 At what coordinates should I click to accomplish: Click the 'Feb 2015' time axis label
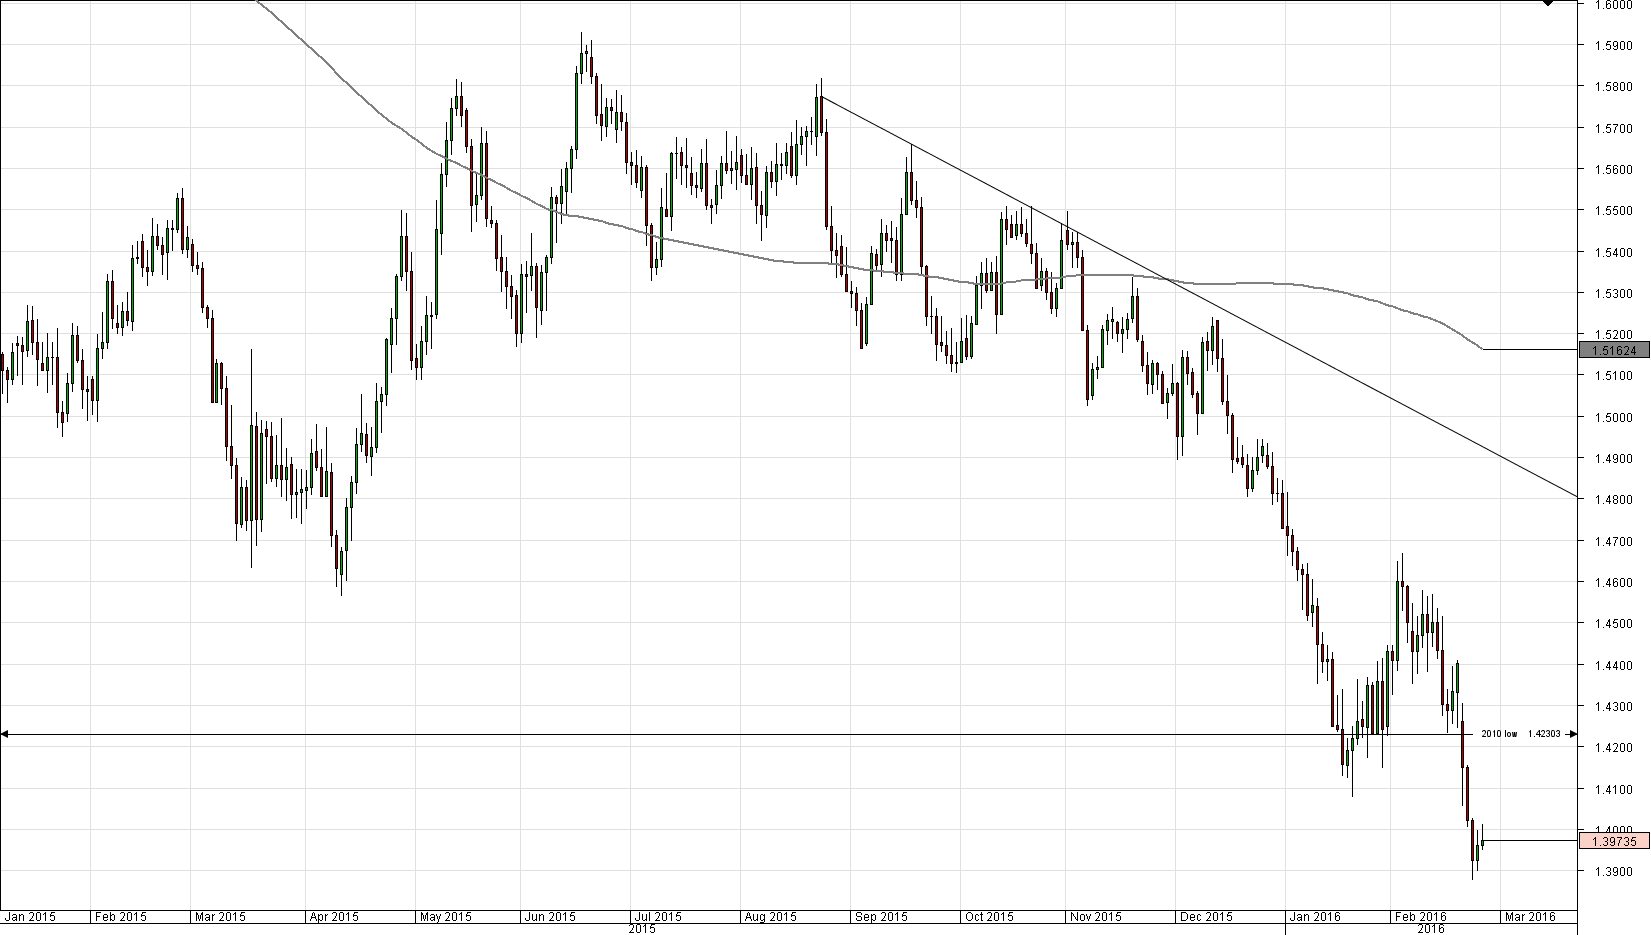point(120,916)
